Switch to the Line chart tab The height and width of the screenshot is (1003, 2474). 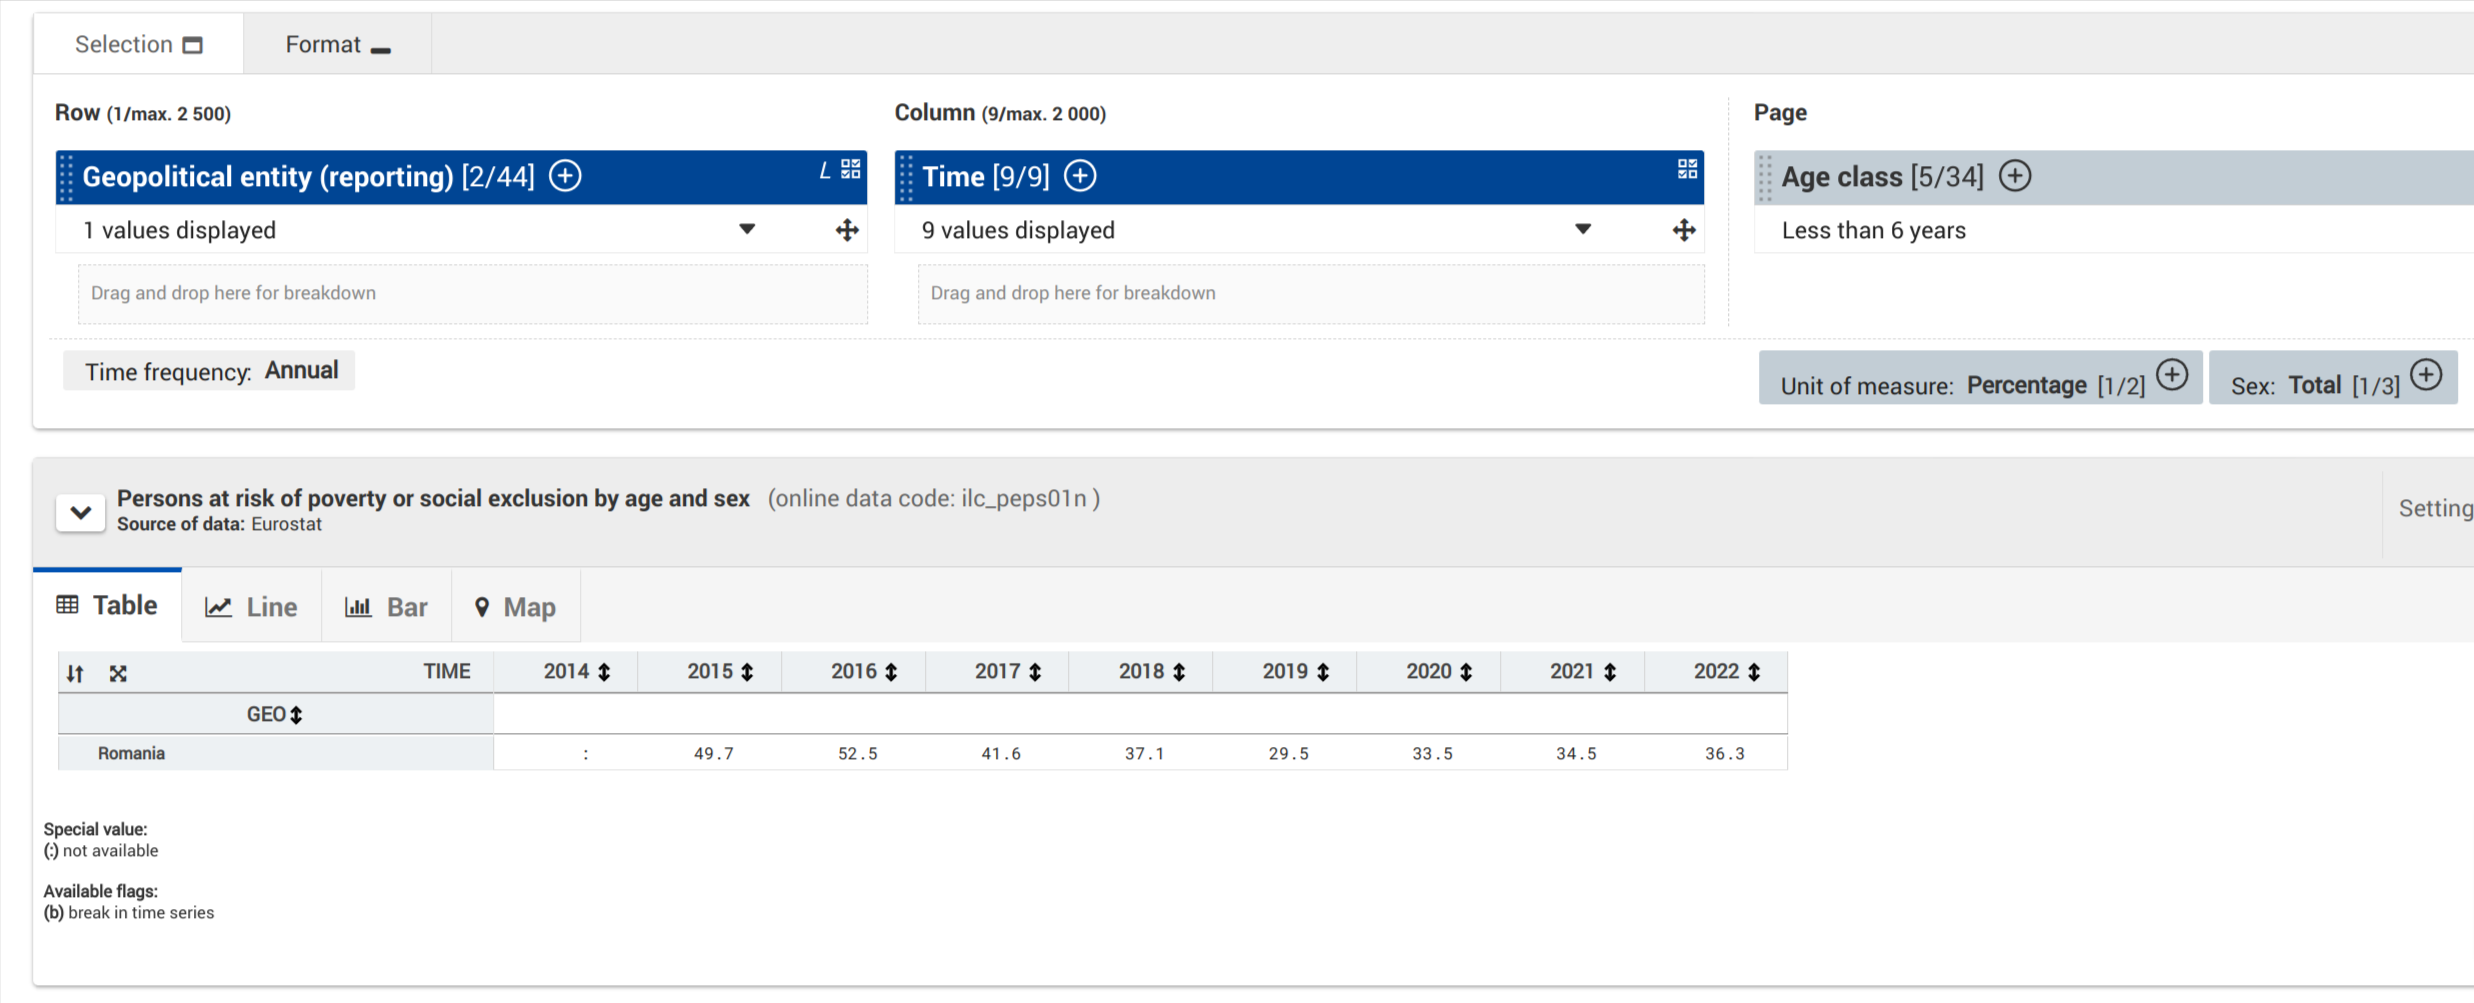click(252, 607)
